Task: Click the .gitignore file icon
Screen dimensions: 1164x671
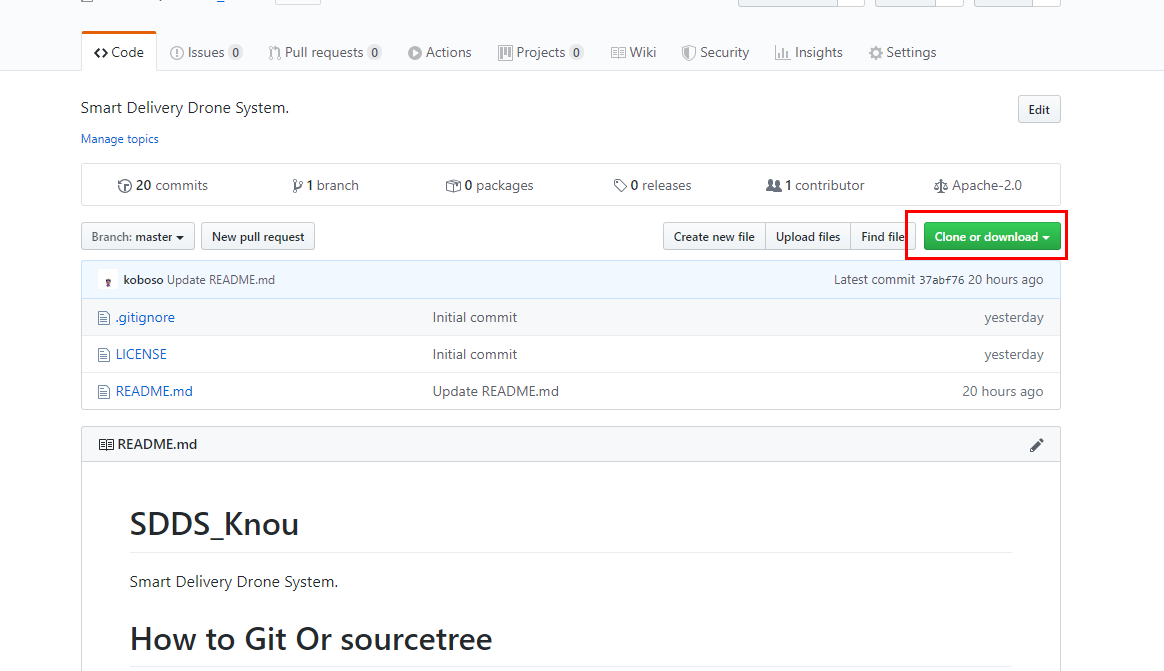Action: pyautogui.click(x=104, y=318)
